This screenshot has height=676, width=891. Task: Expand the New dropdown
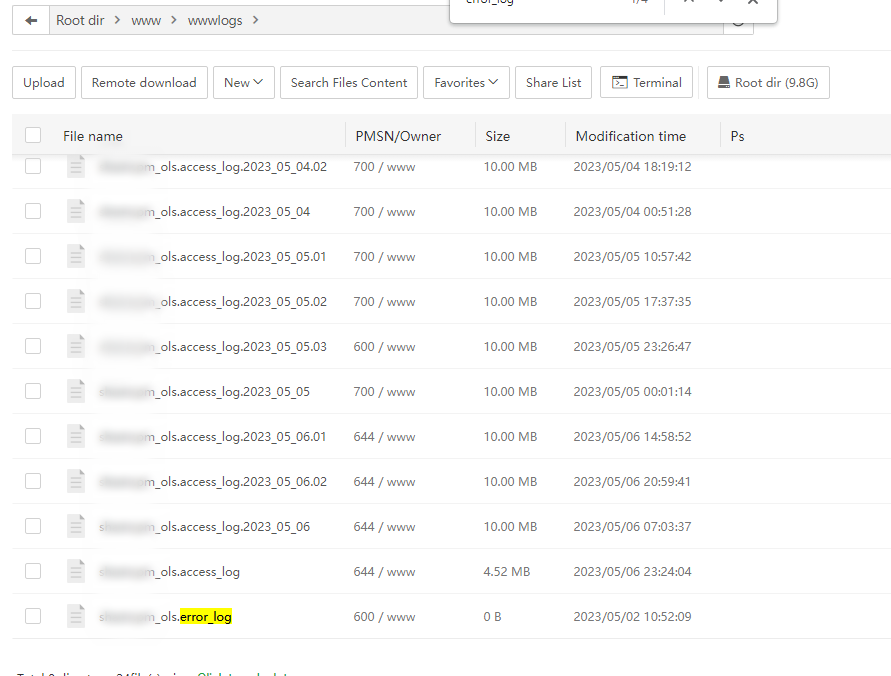244,82
